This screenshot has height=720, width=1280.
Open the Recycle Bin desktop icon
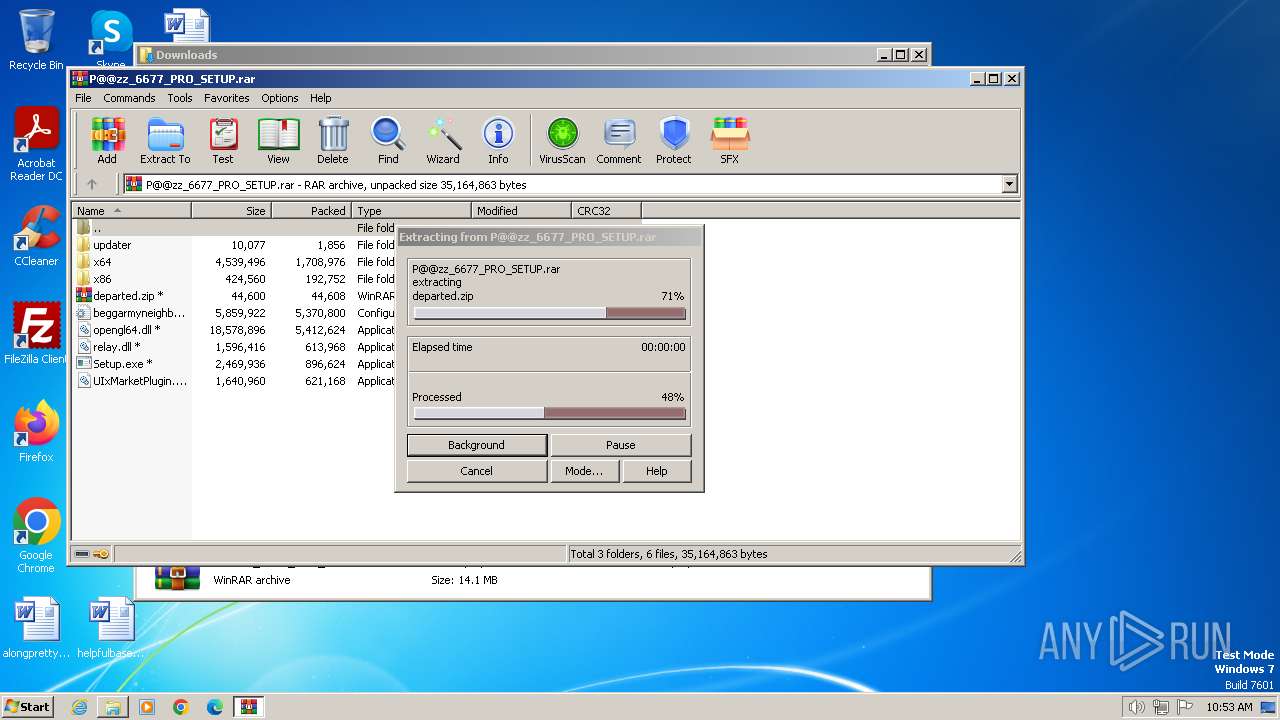[36, 40]
